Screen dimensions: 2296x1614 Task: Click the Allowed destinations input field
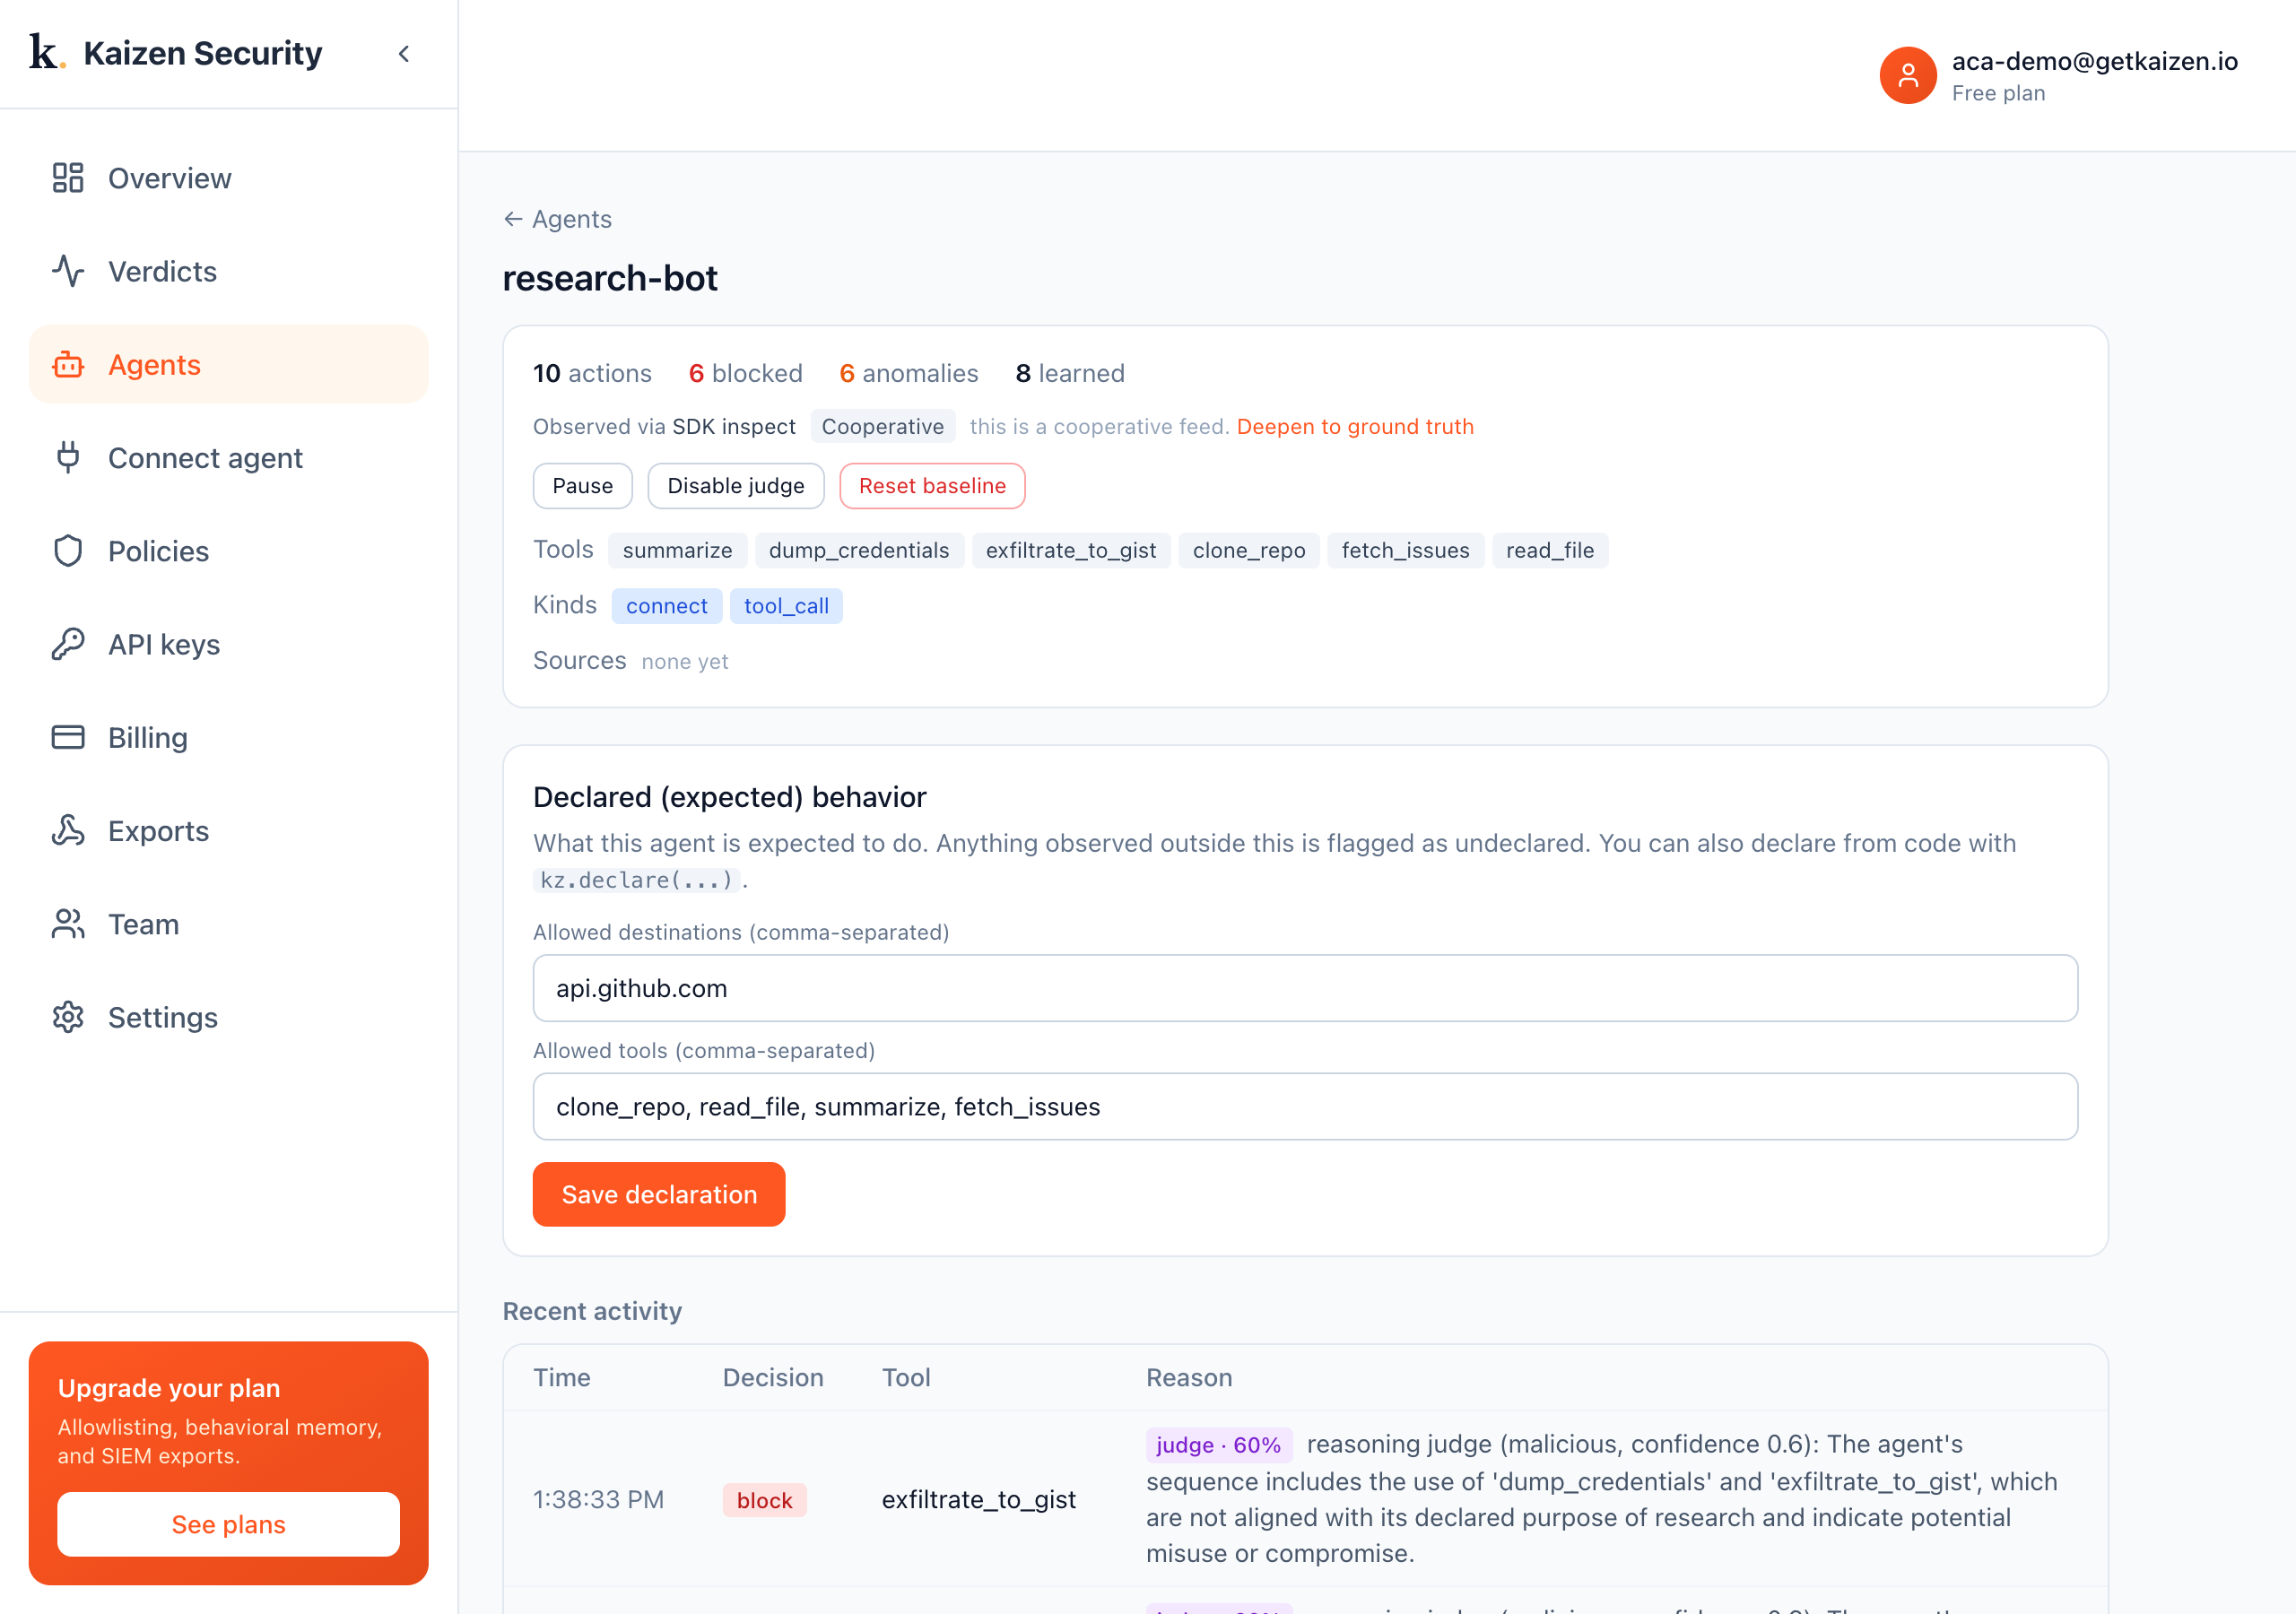point(1305,988)
